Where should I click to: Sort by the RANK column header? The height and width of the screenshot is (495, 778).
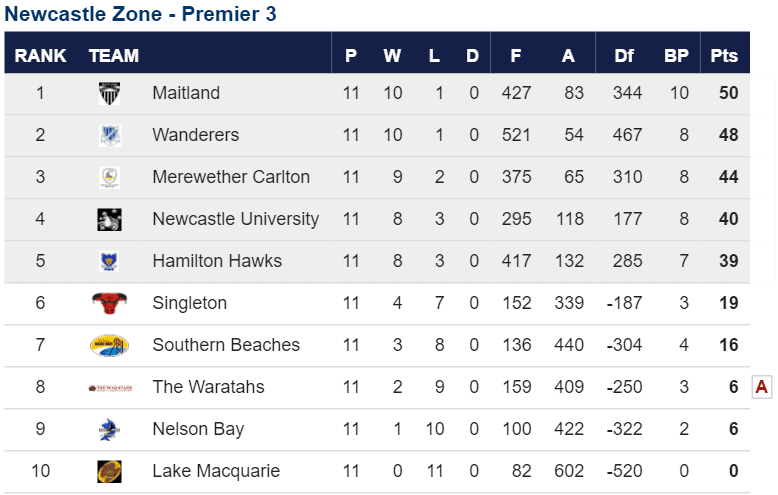pyautogui.click(x=40, y=56)
